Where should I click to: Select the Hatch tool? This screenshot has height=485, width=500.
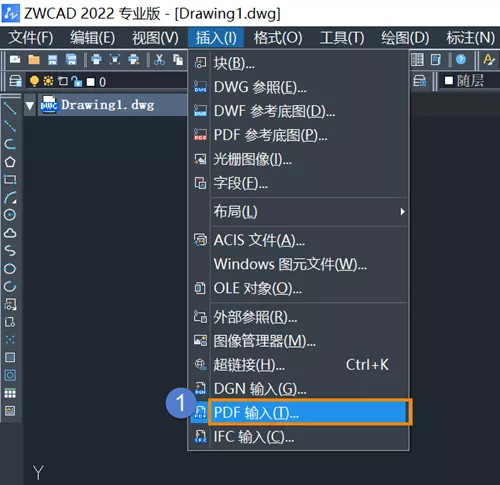click(x=10, y=358)
